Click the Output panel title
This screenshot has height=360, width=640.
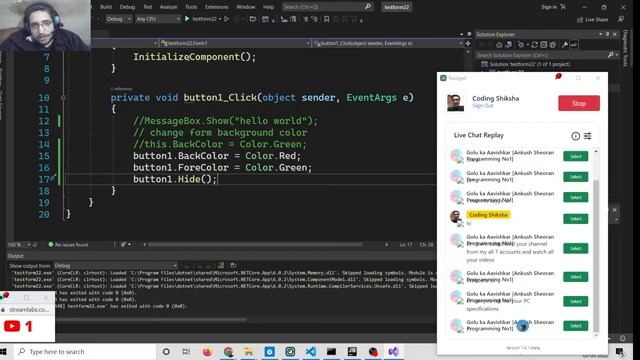[x=16, y=256]
